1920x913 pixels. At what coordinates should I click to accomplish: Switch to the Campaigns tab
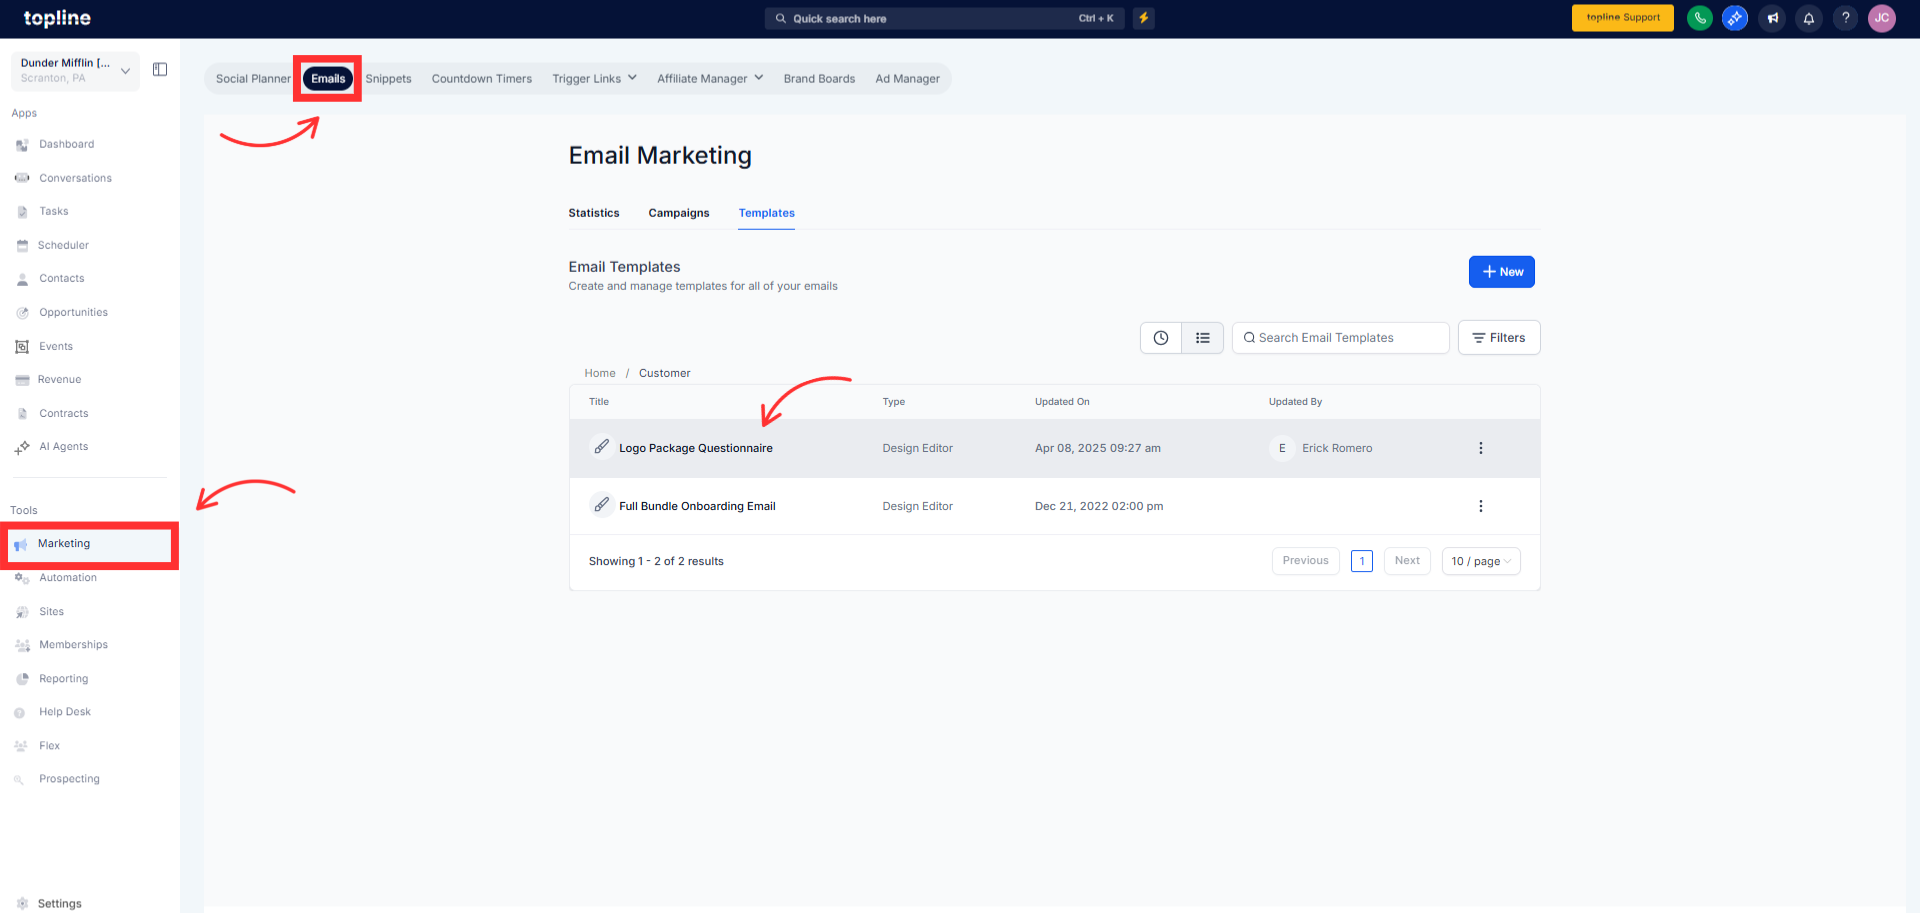point(678,213)
